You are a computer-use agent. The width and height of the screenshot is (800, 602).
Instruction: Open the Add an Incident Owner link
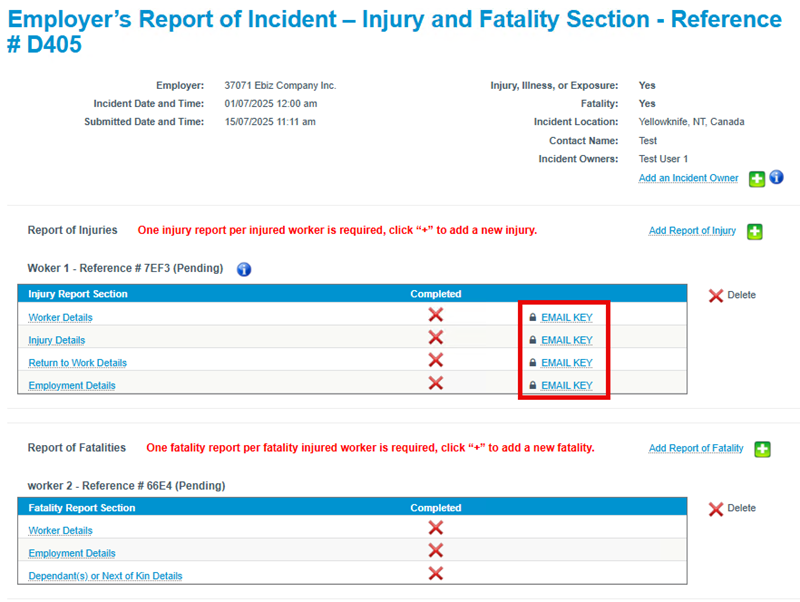(688, 178)
